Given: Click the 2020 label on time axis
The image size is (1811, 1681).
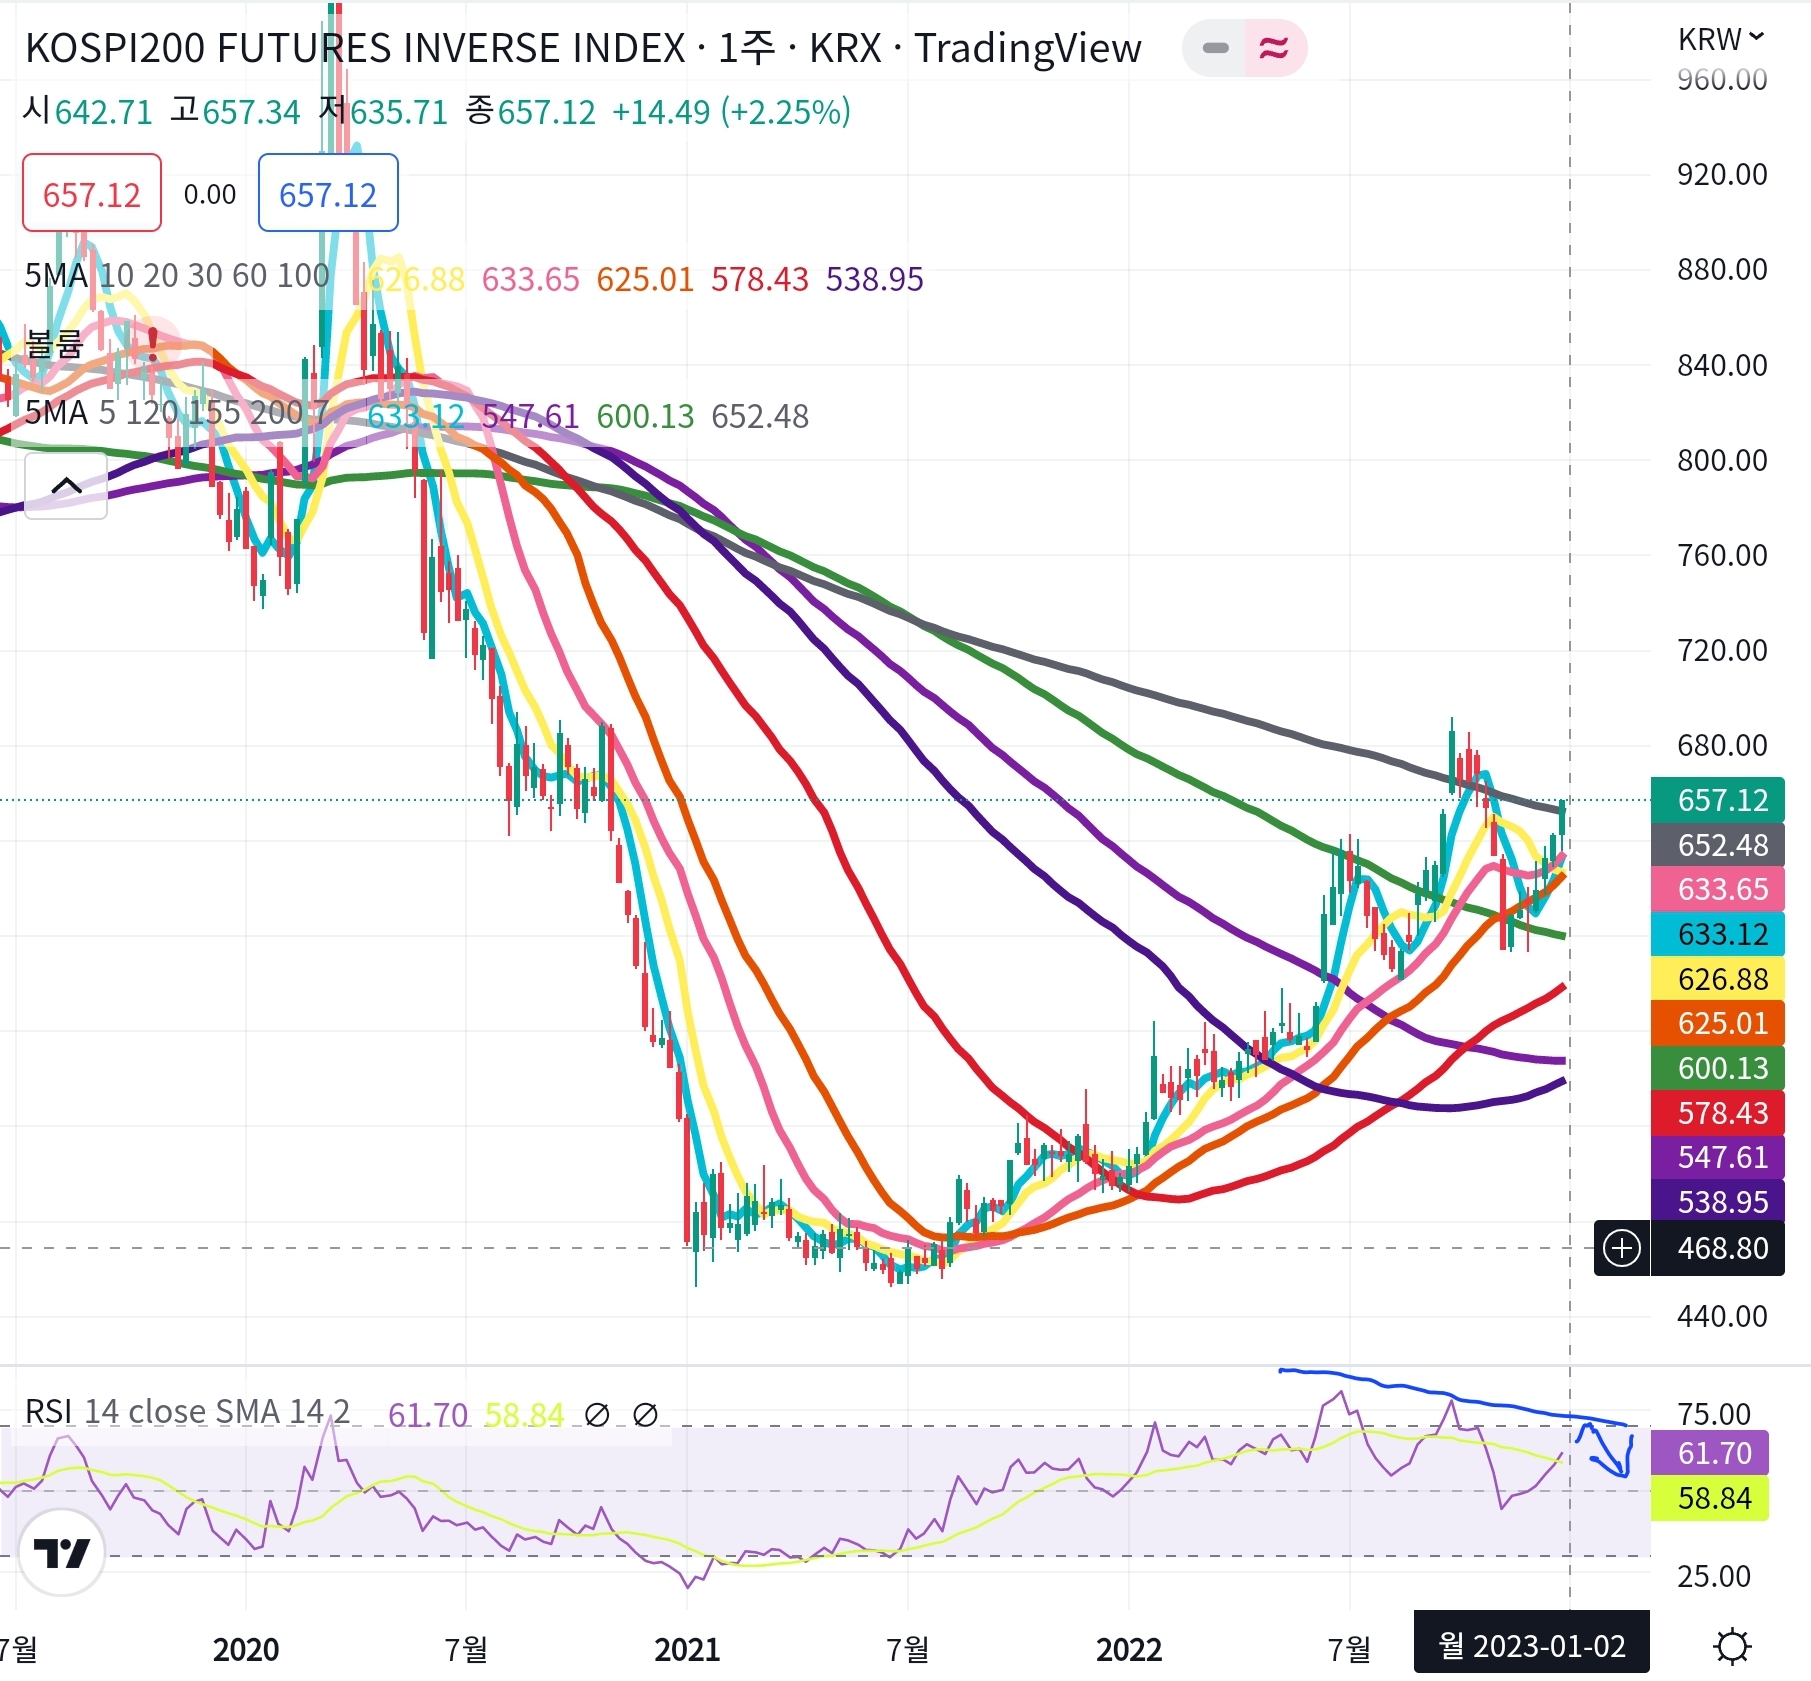Looking at the screenshot, I should coord(246,1649).
